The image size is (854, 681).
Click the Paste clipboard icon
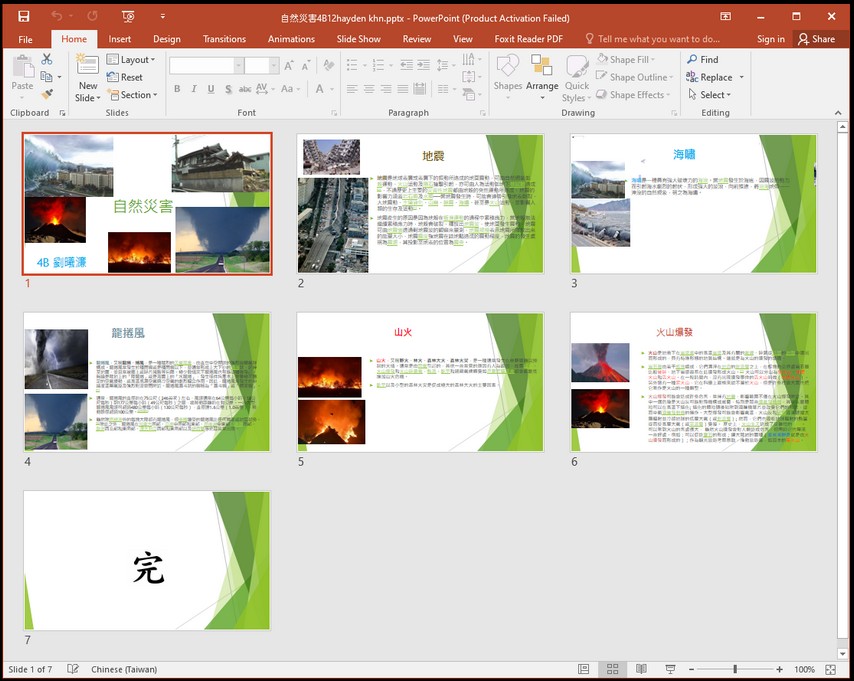tap(23, 66)
